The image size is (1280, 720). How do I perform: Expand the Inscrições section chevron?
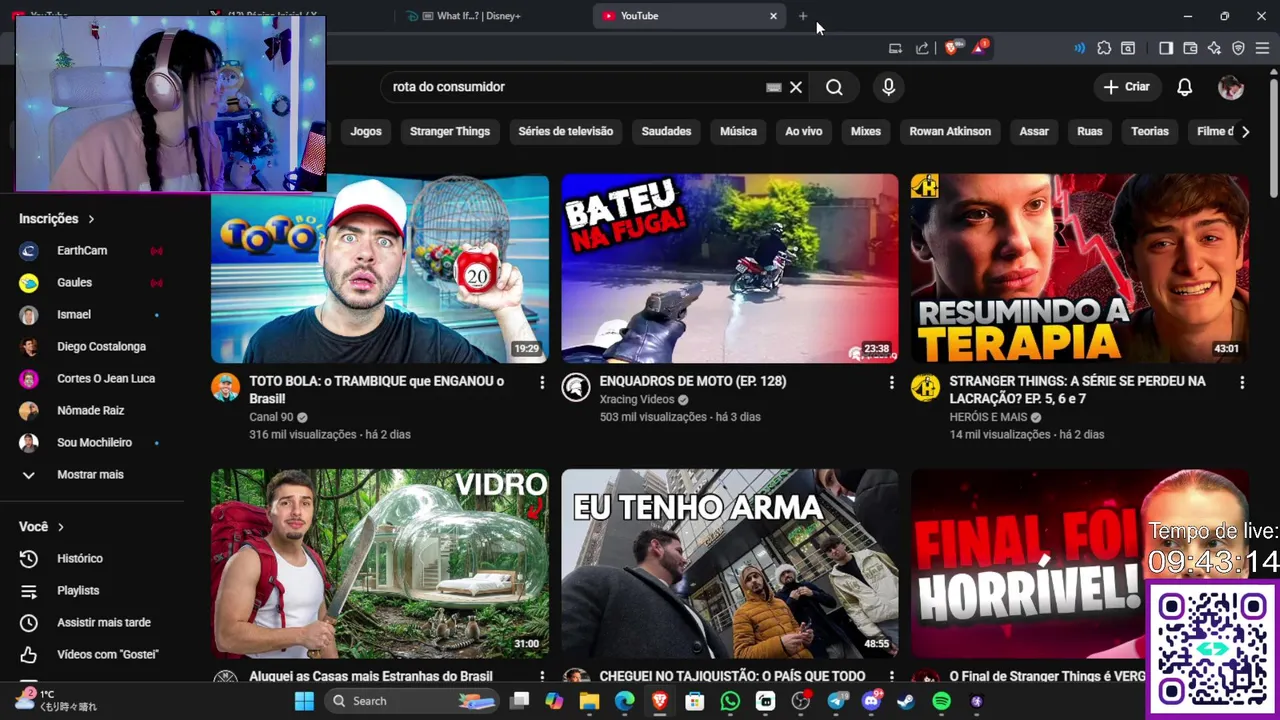91,219
